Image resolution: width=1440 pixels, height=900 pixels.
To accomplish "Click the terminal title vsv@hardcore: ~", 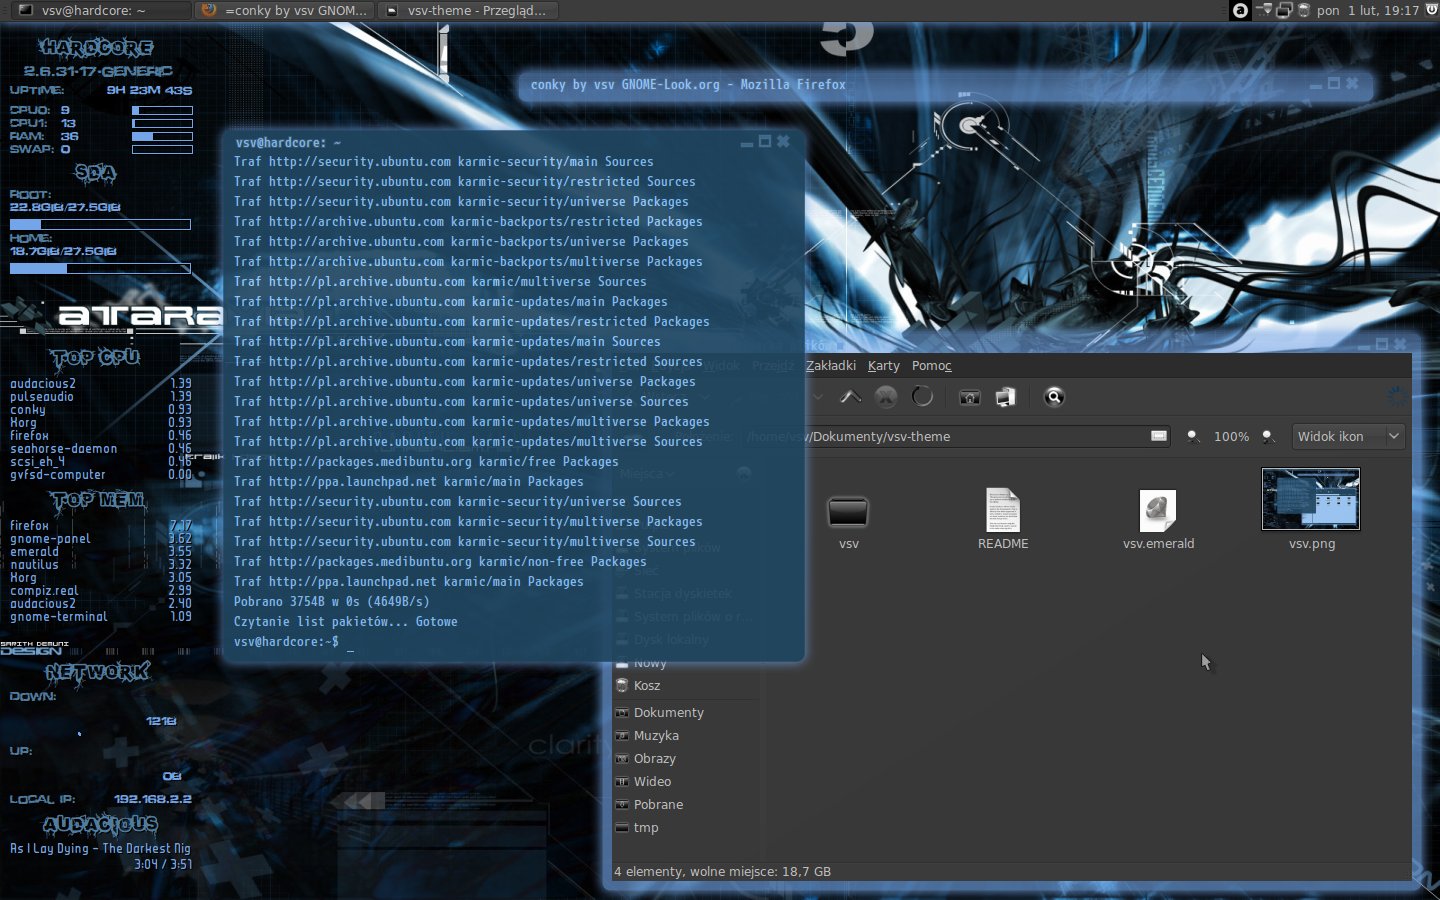I will coord(288,143).
